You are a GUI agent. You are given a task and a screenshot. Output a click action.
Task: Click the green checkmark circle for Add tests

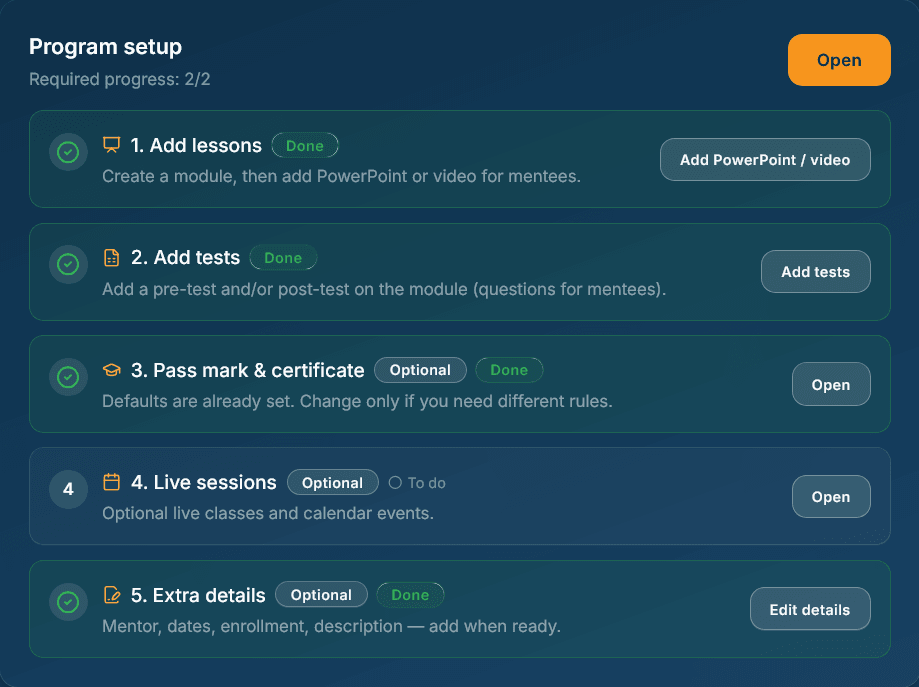click(x=68, y=264)
